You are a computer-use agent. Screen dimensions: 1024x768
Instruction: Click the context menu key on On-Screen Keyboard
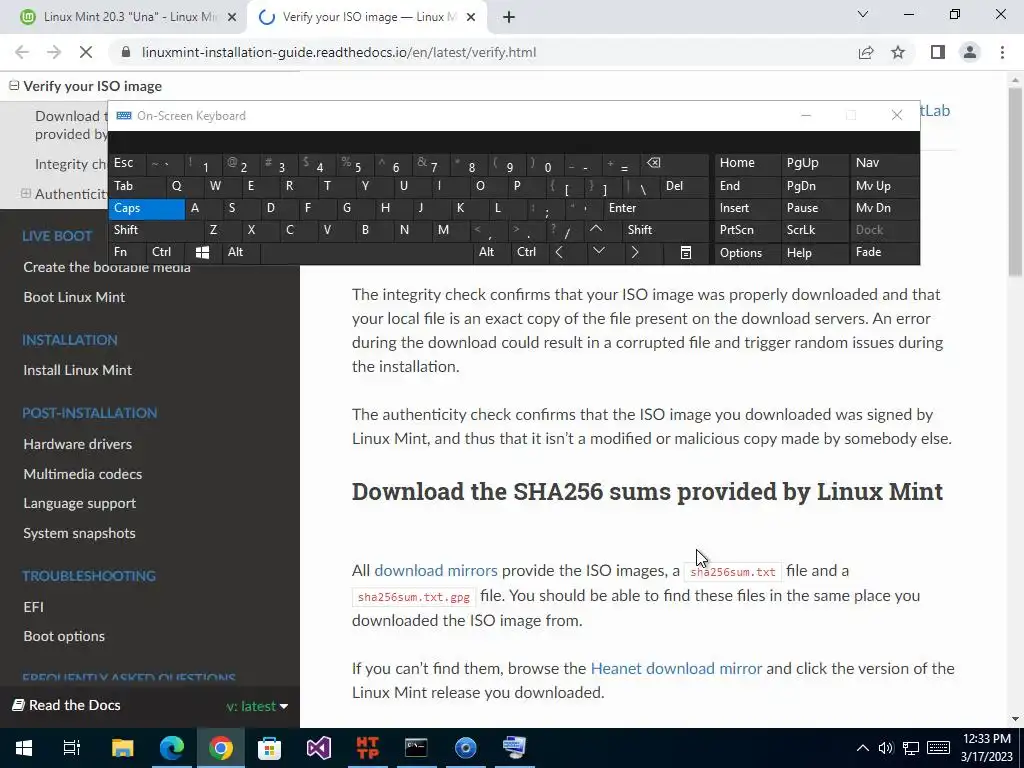coord(686,252)
